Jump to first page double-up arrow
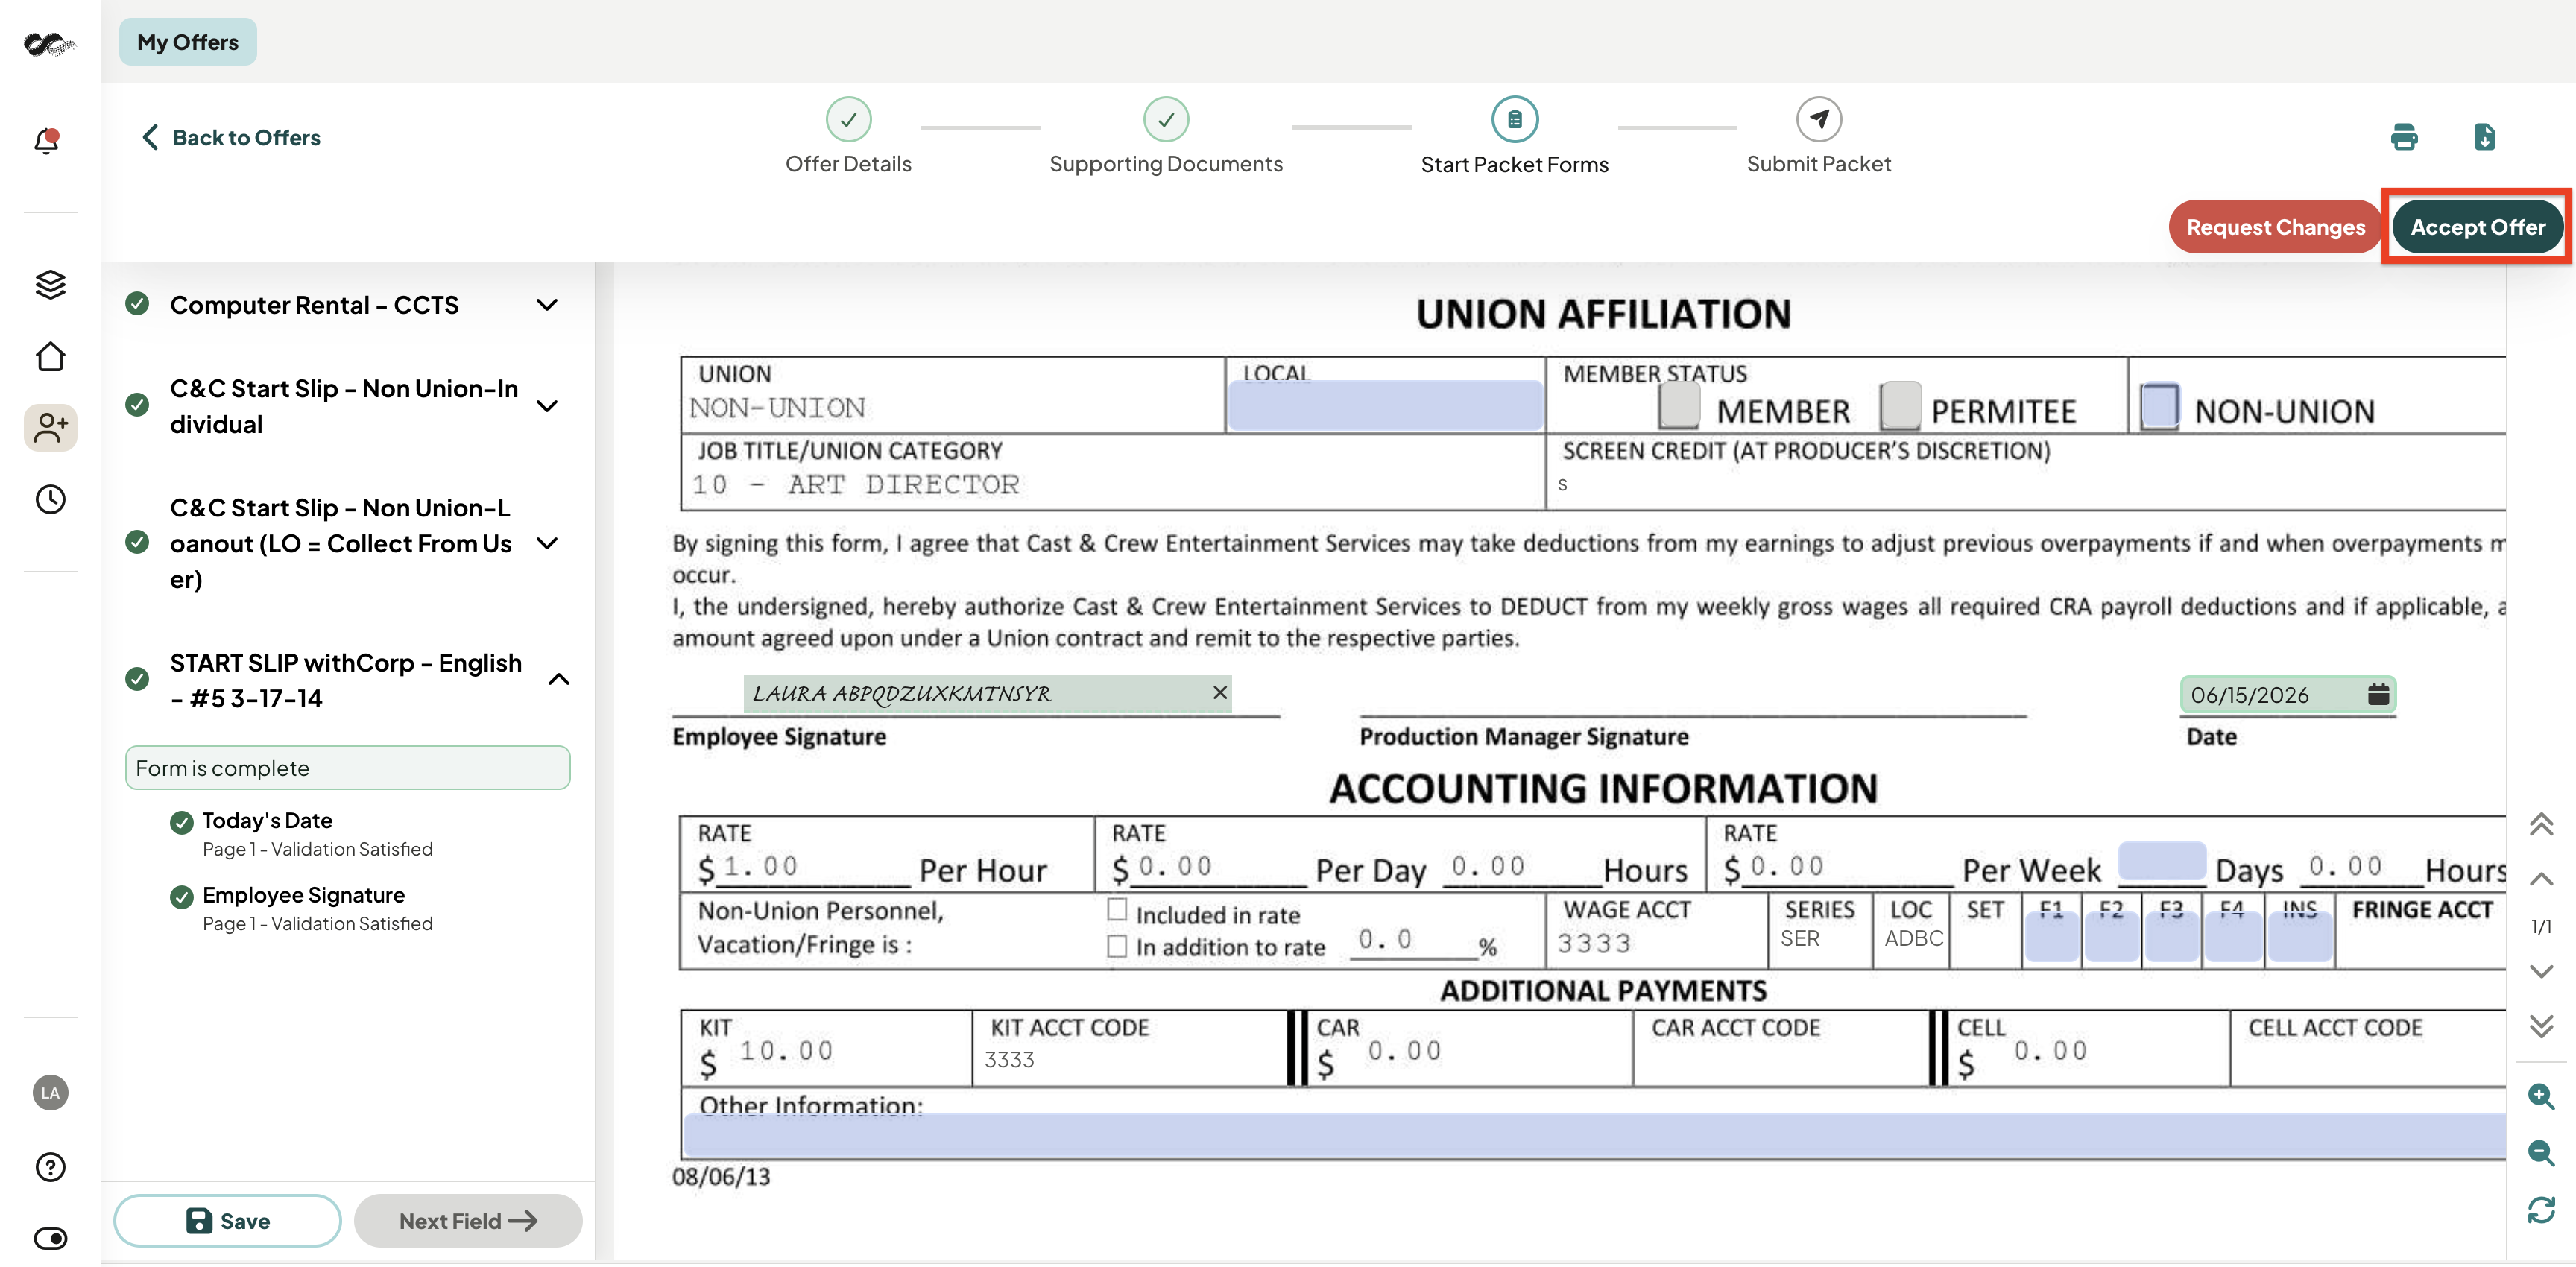 tap(2541, 824)
